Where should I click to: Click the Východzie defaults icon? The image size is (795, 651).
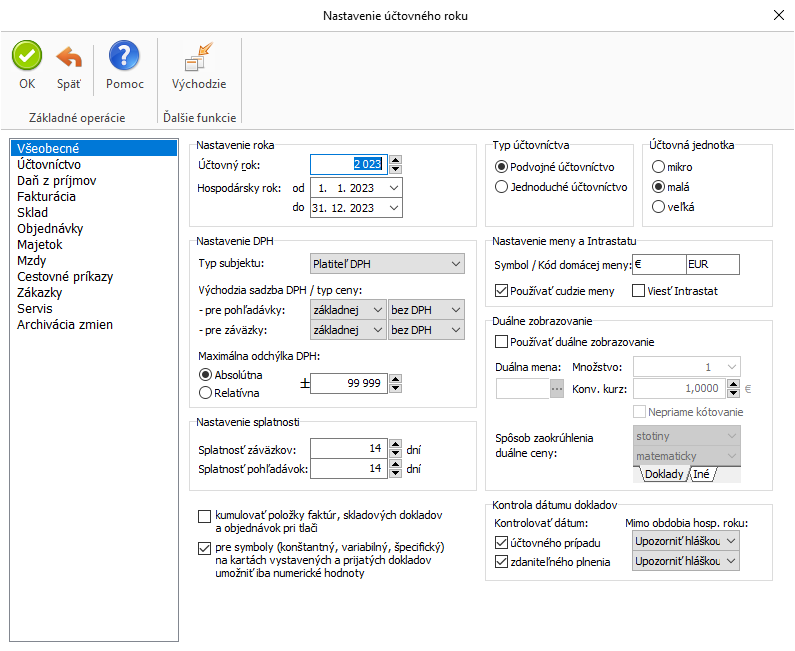pyautogui.click(x=199, y=56)
